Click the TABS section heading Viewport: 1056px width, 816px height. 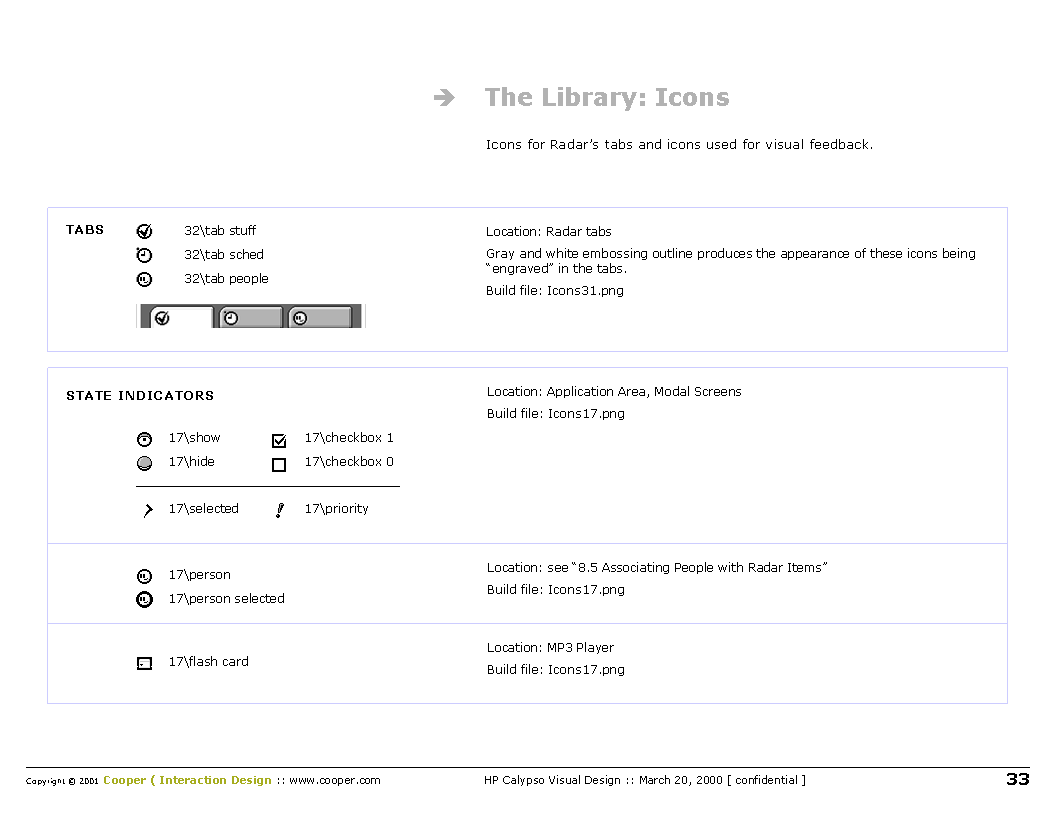click(85, 230)
